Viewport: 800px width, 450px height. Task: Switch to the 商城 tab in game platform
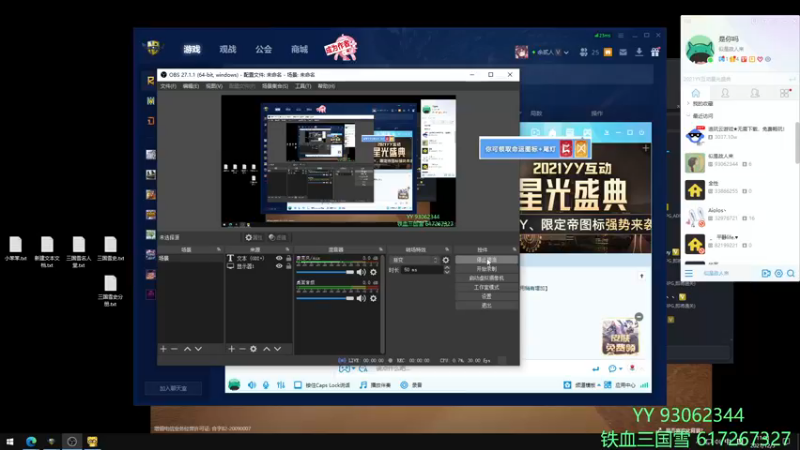pos(299,49)
